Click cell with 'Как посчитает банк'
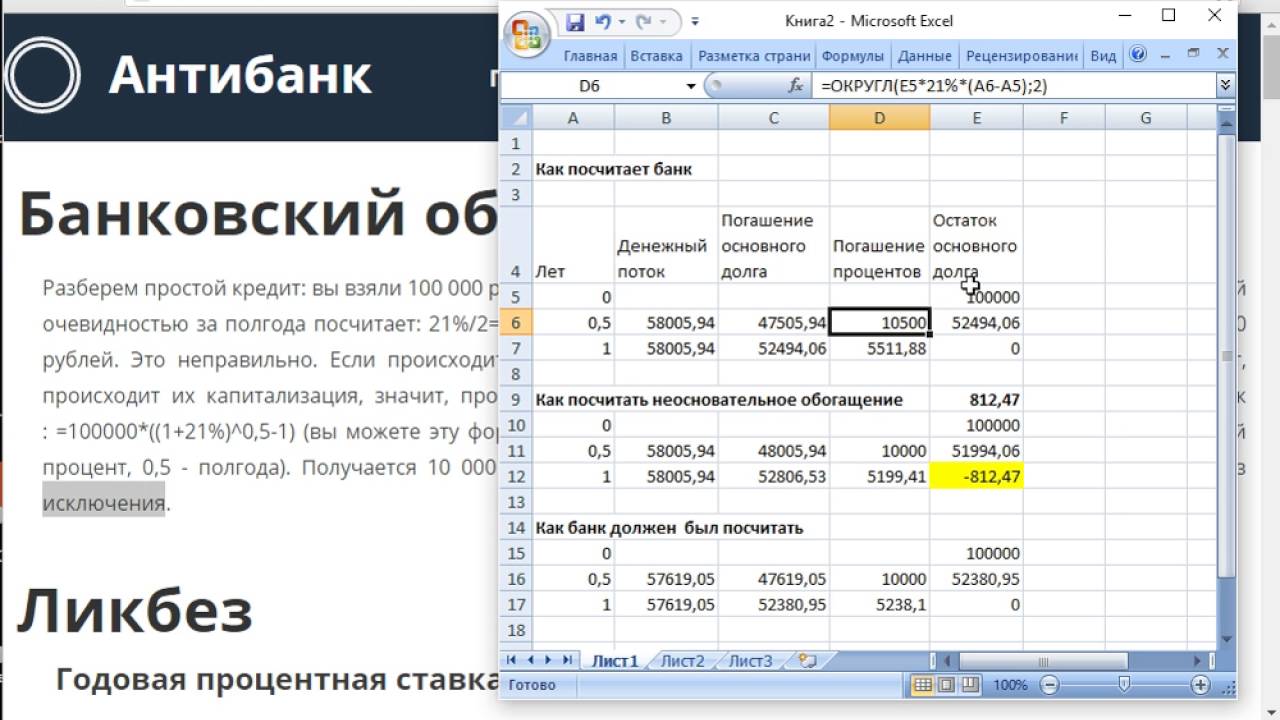 click(x=613, y=169)
